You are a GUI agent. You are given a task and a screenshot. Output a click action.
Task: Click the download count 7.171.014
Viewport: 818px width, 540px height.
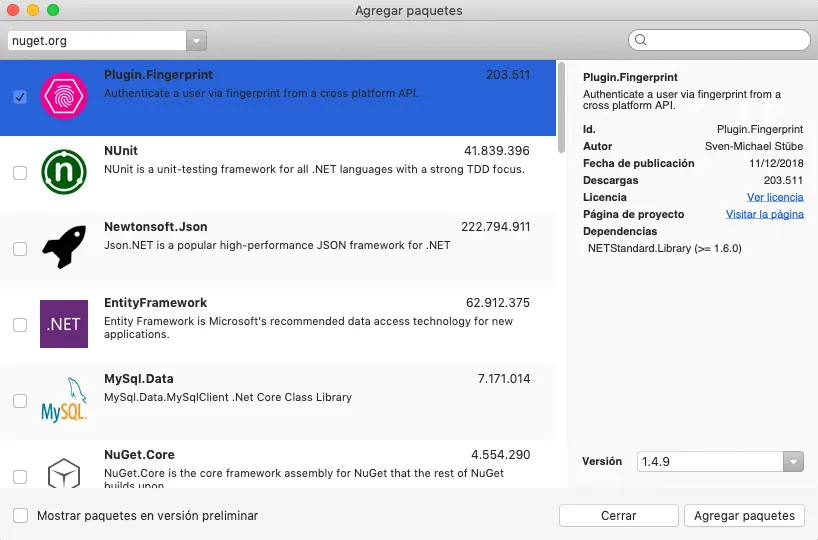coord(504,379)
